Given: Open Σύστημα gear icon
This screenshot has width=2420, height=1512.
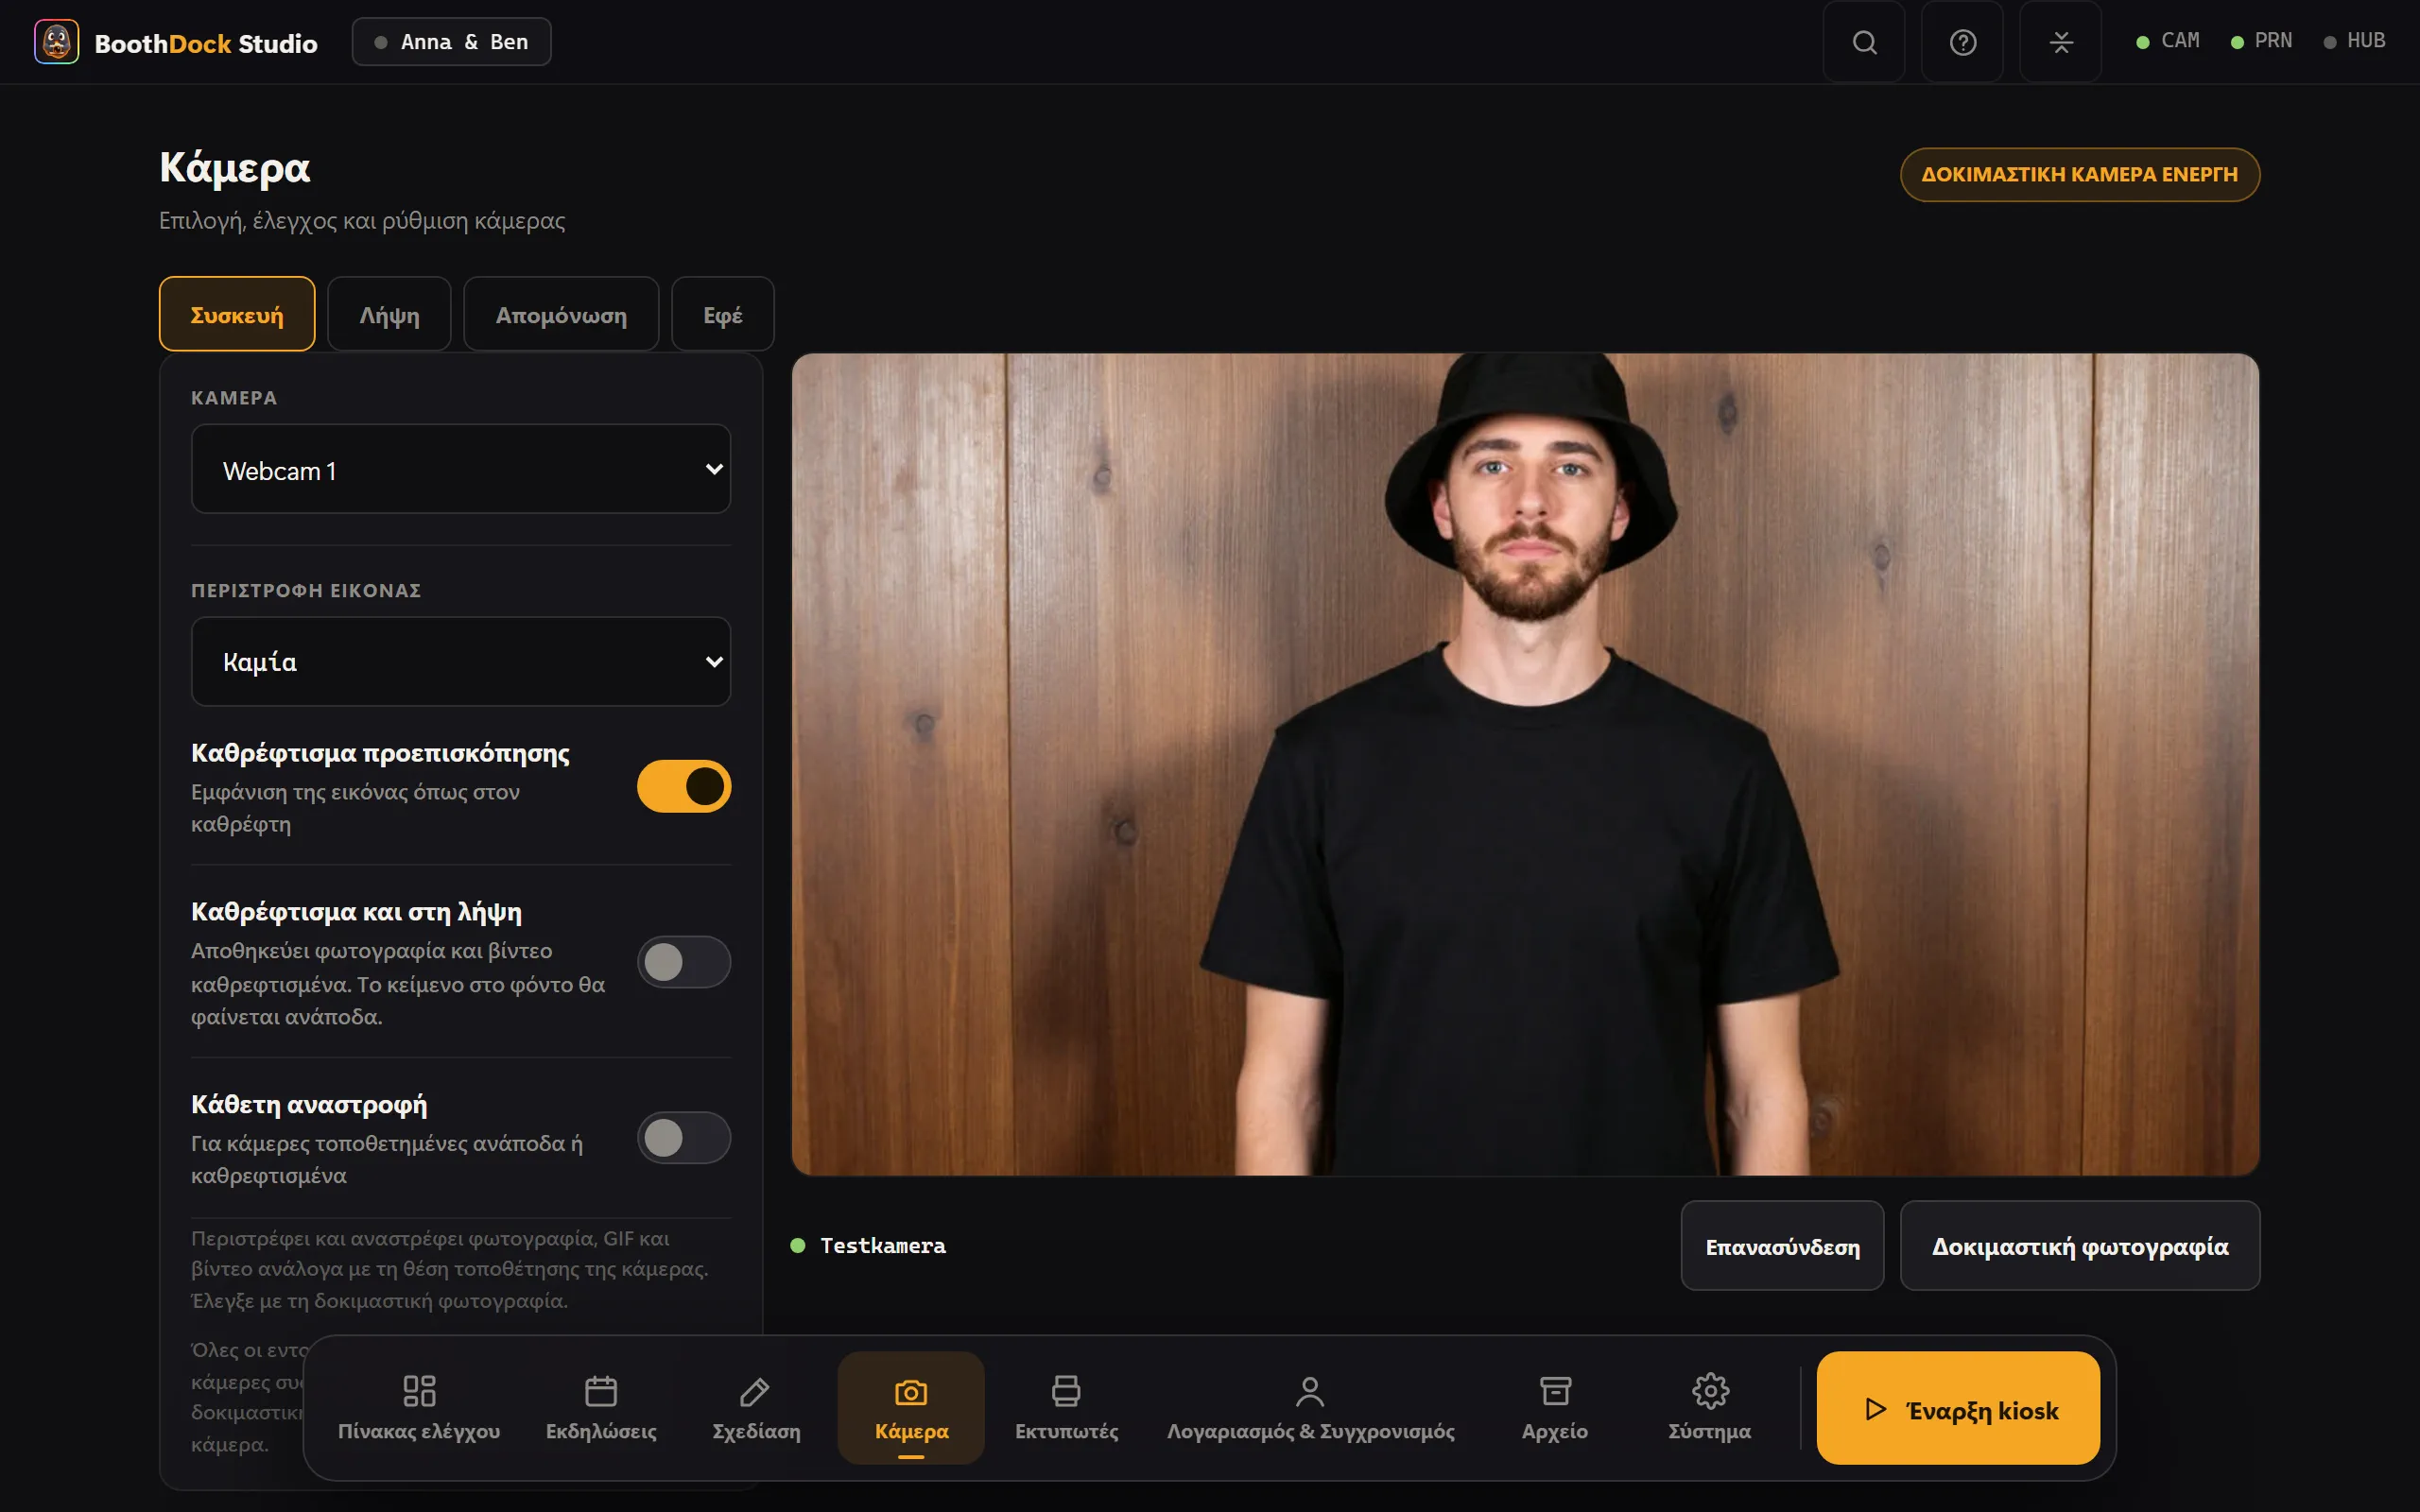Looking at the screenshot, I should tap(1710, 1407).
